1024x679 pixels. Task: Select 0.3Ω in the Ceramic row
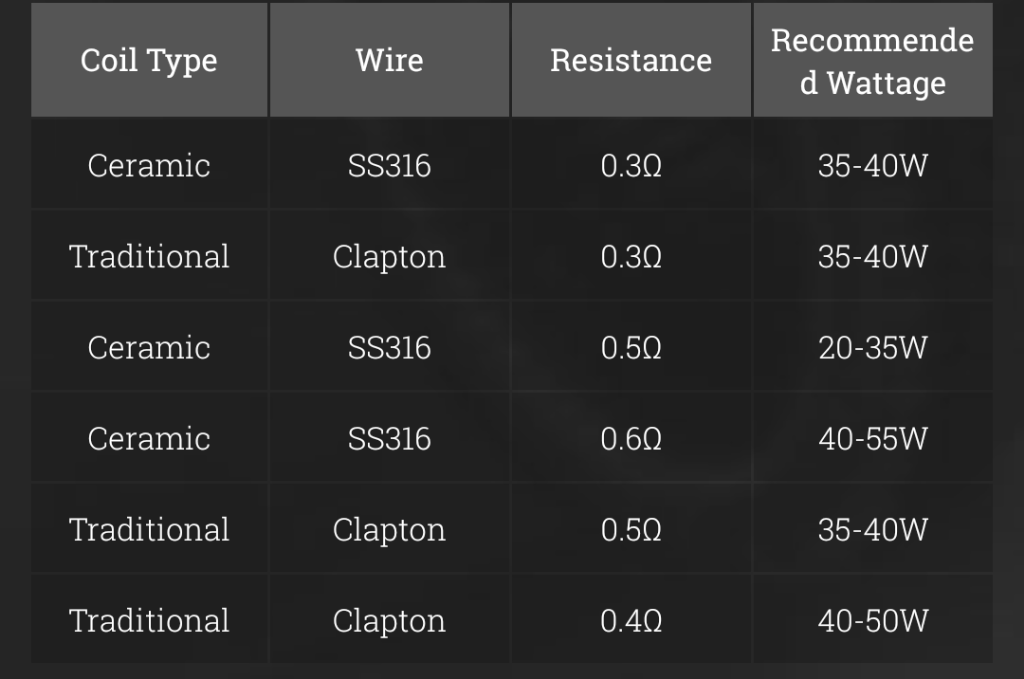[631, 165]
